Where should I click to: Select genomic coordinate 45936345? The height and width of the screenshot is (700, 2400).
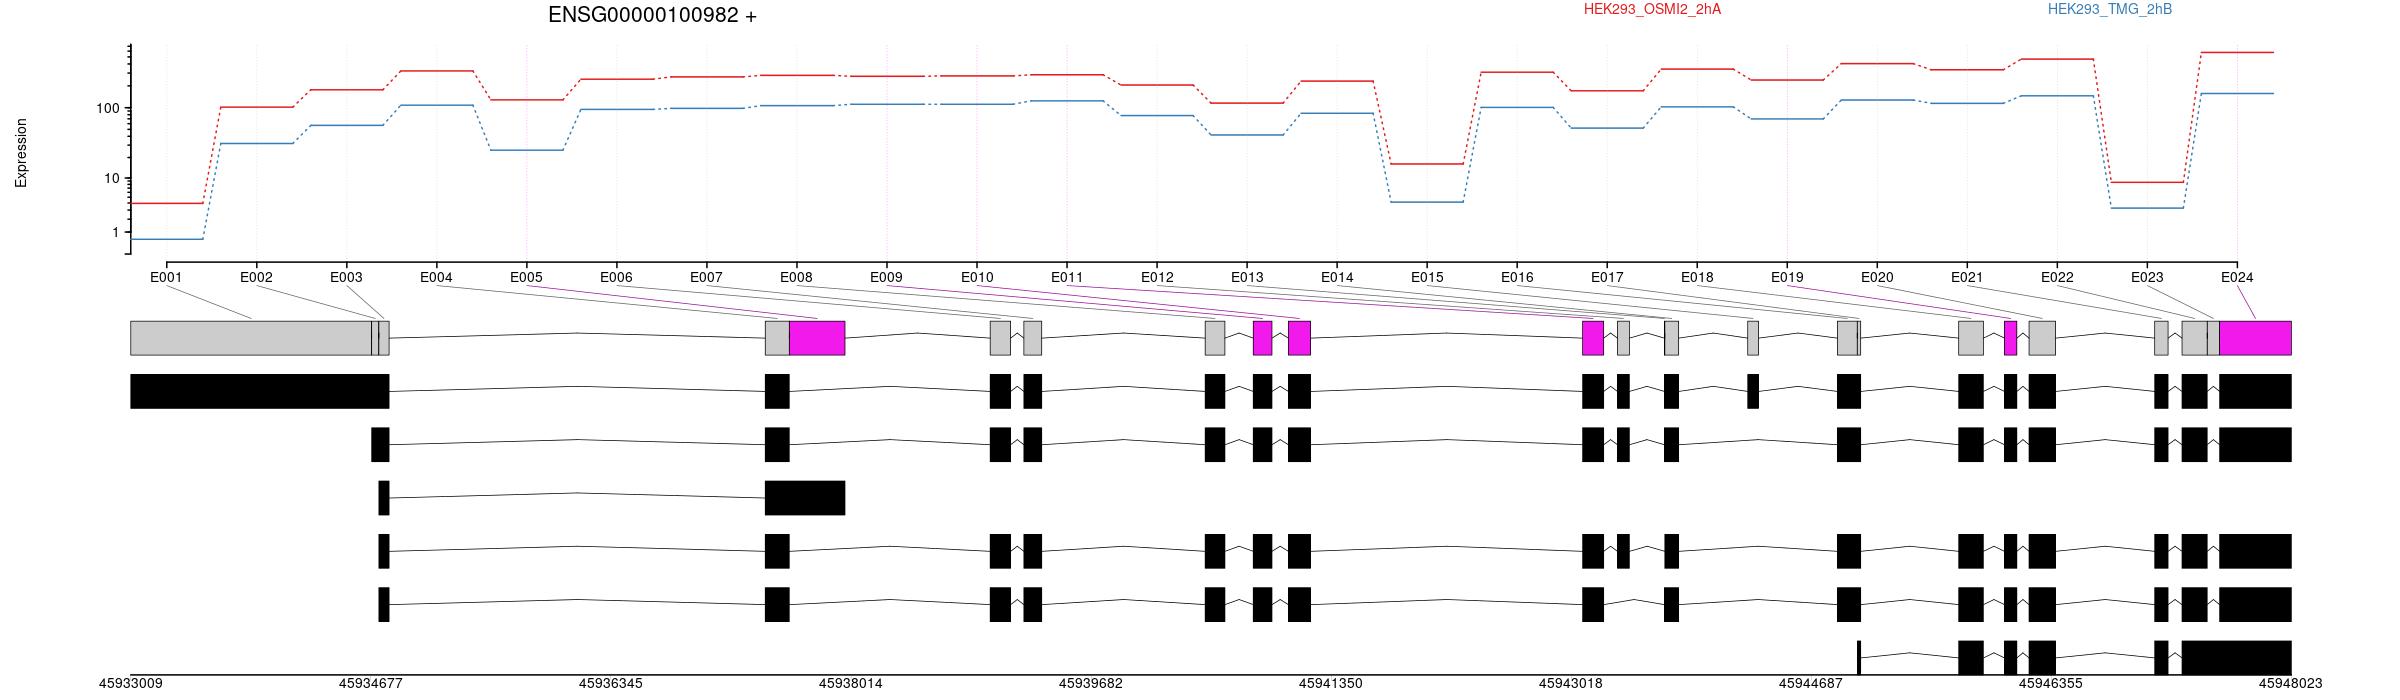[611, 684]
